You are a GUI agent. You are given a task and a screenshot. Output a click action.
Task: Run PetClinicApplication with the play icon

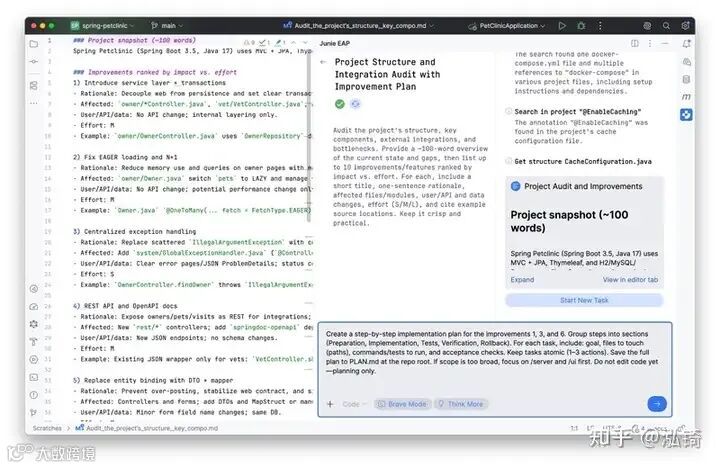point(562,26)
